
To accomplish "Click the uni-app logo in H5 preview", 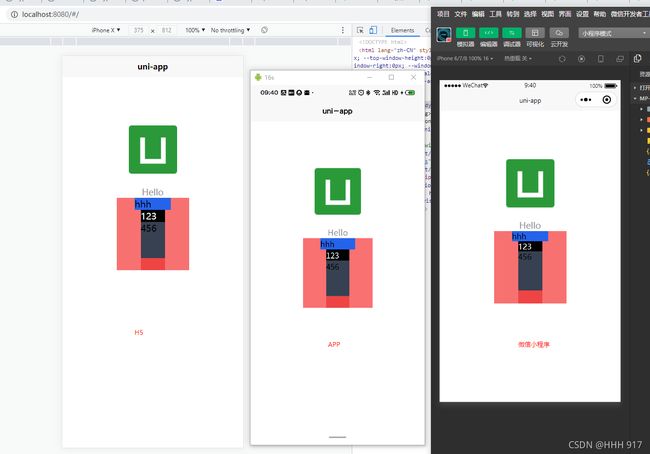I will point(153,149).
